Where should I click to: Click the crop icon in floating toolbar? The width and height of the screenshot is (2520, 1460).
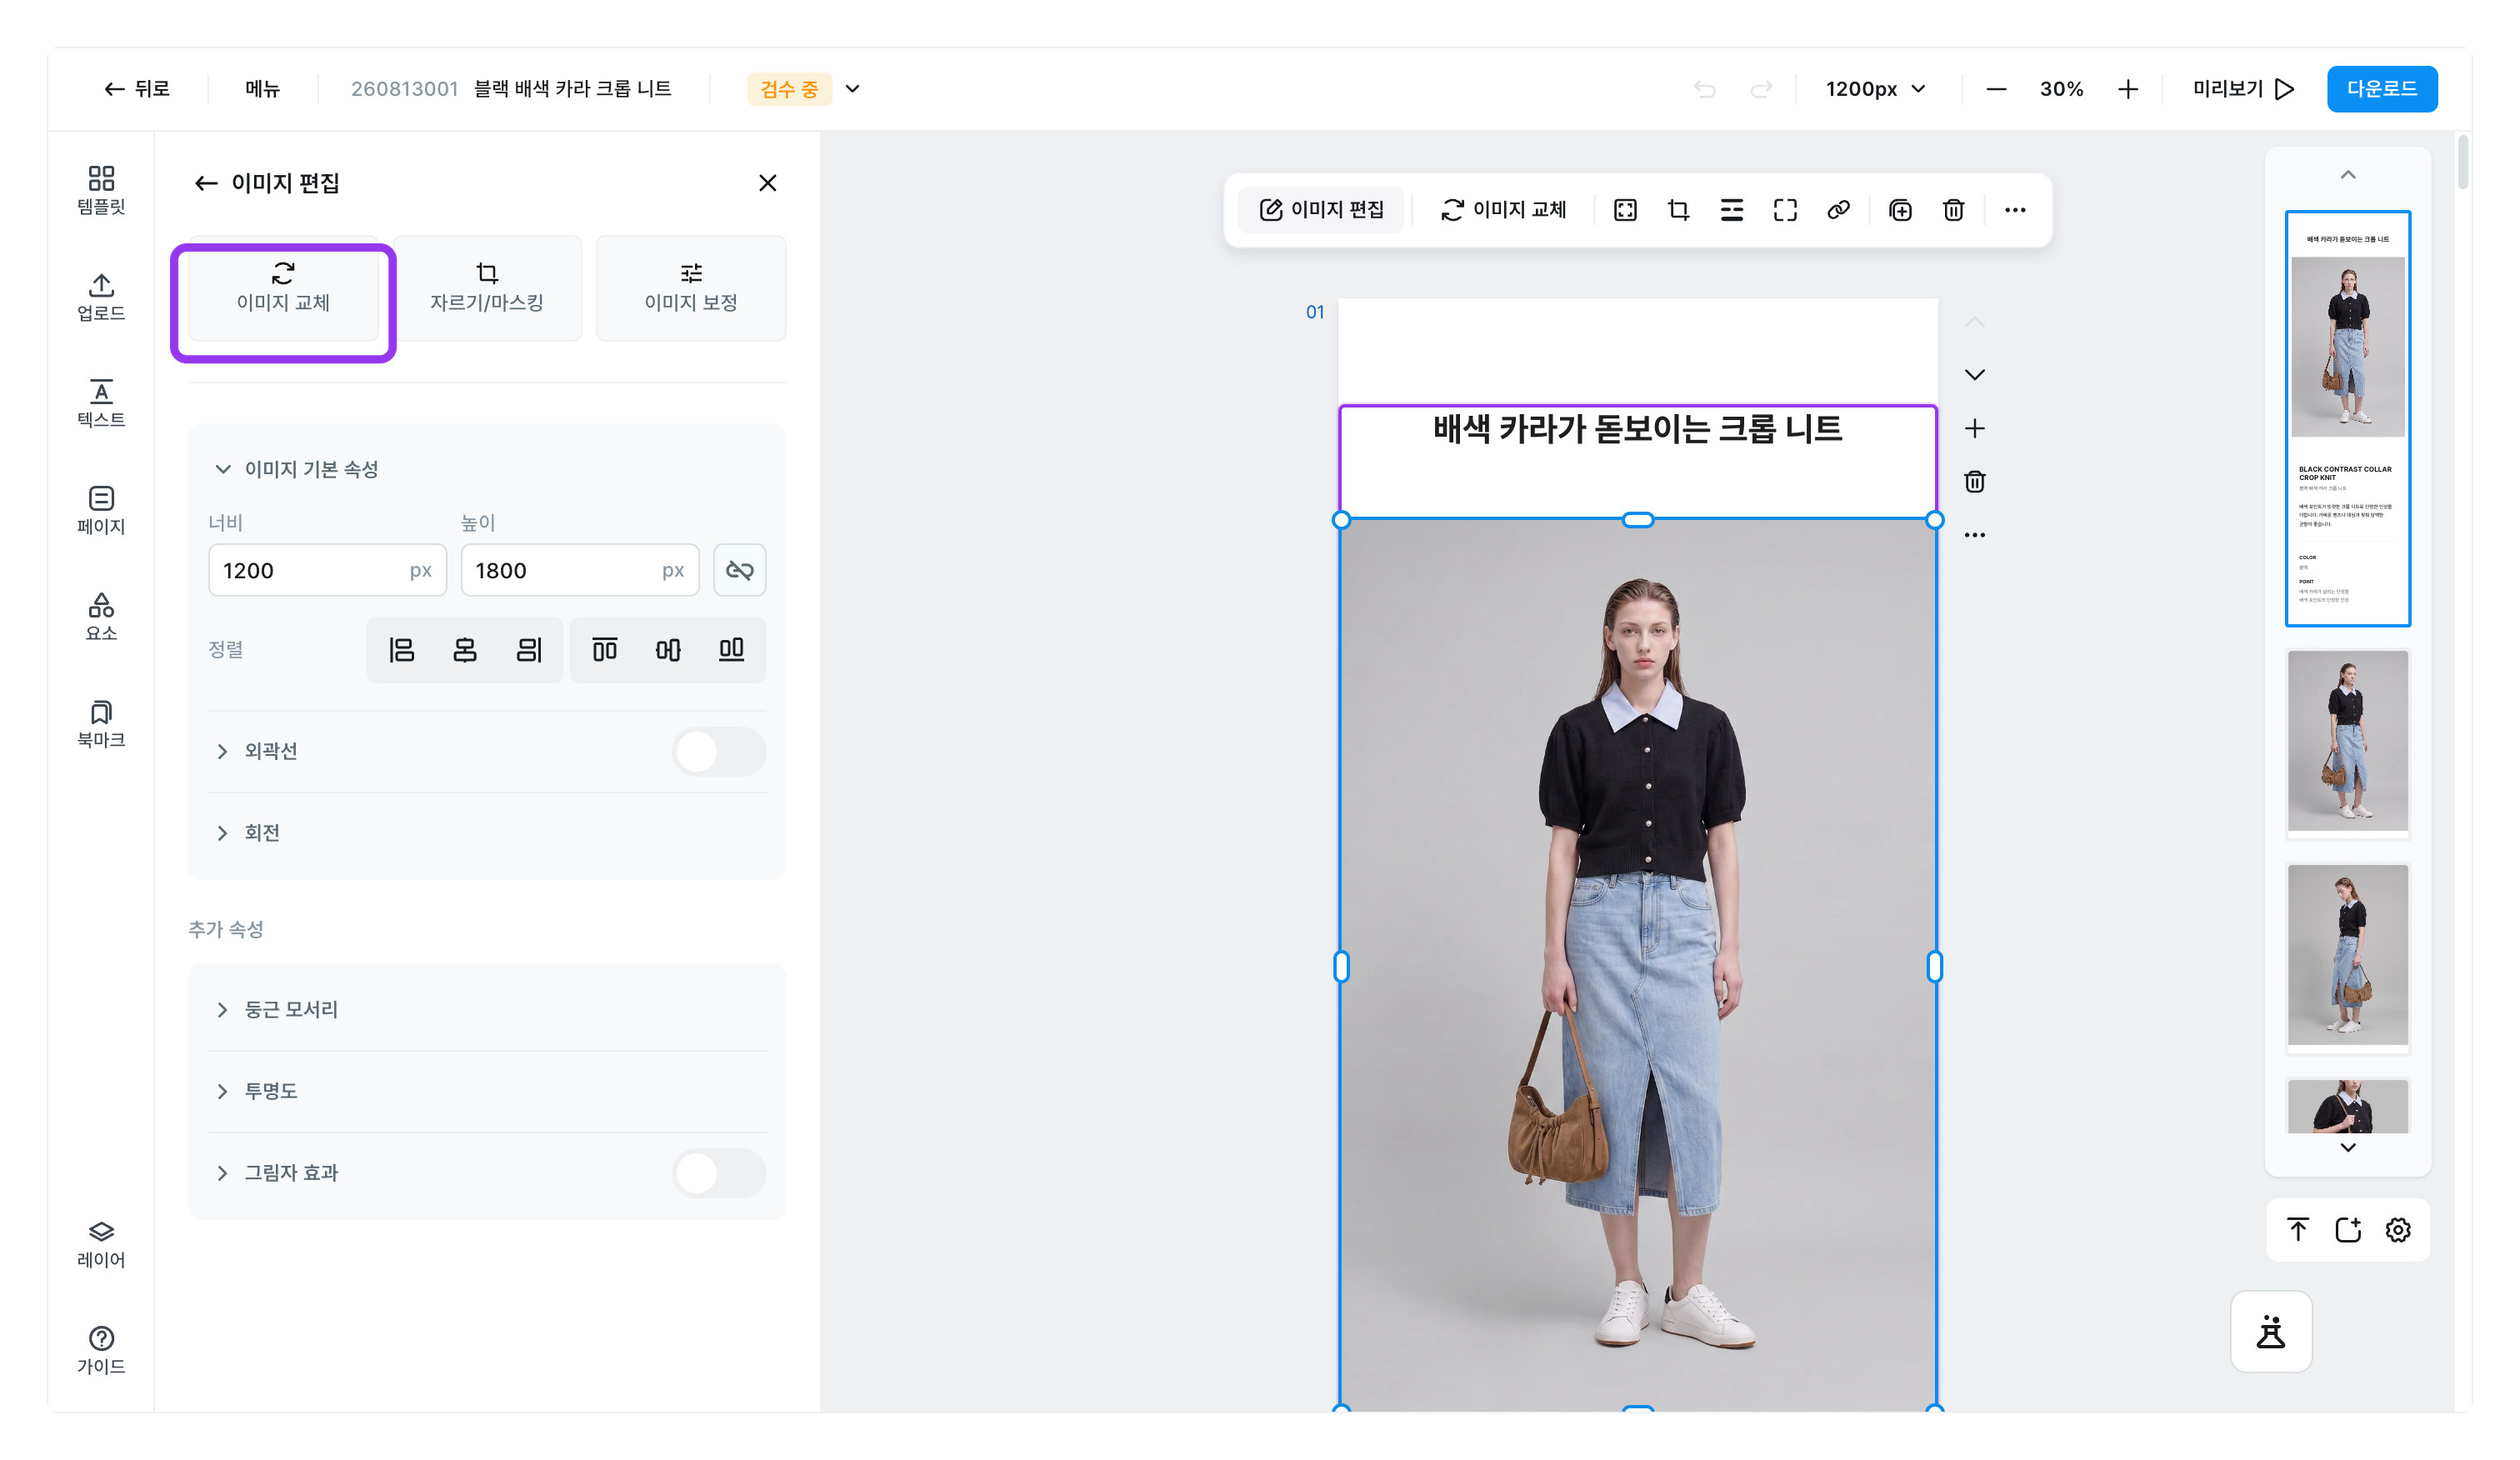pyautogui.click(x=1678, y=210)
